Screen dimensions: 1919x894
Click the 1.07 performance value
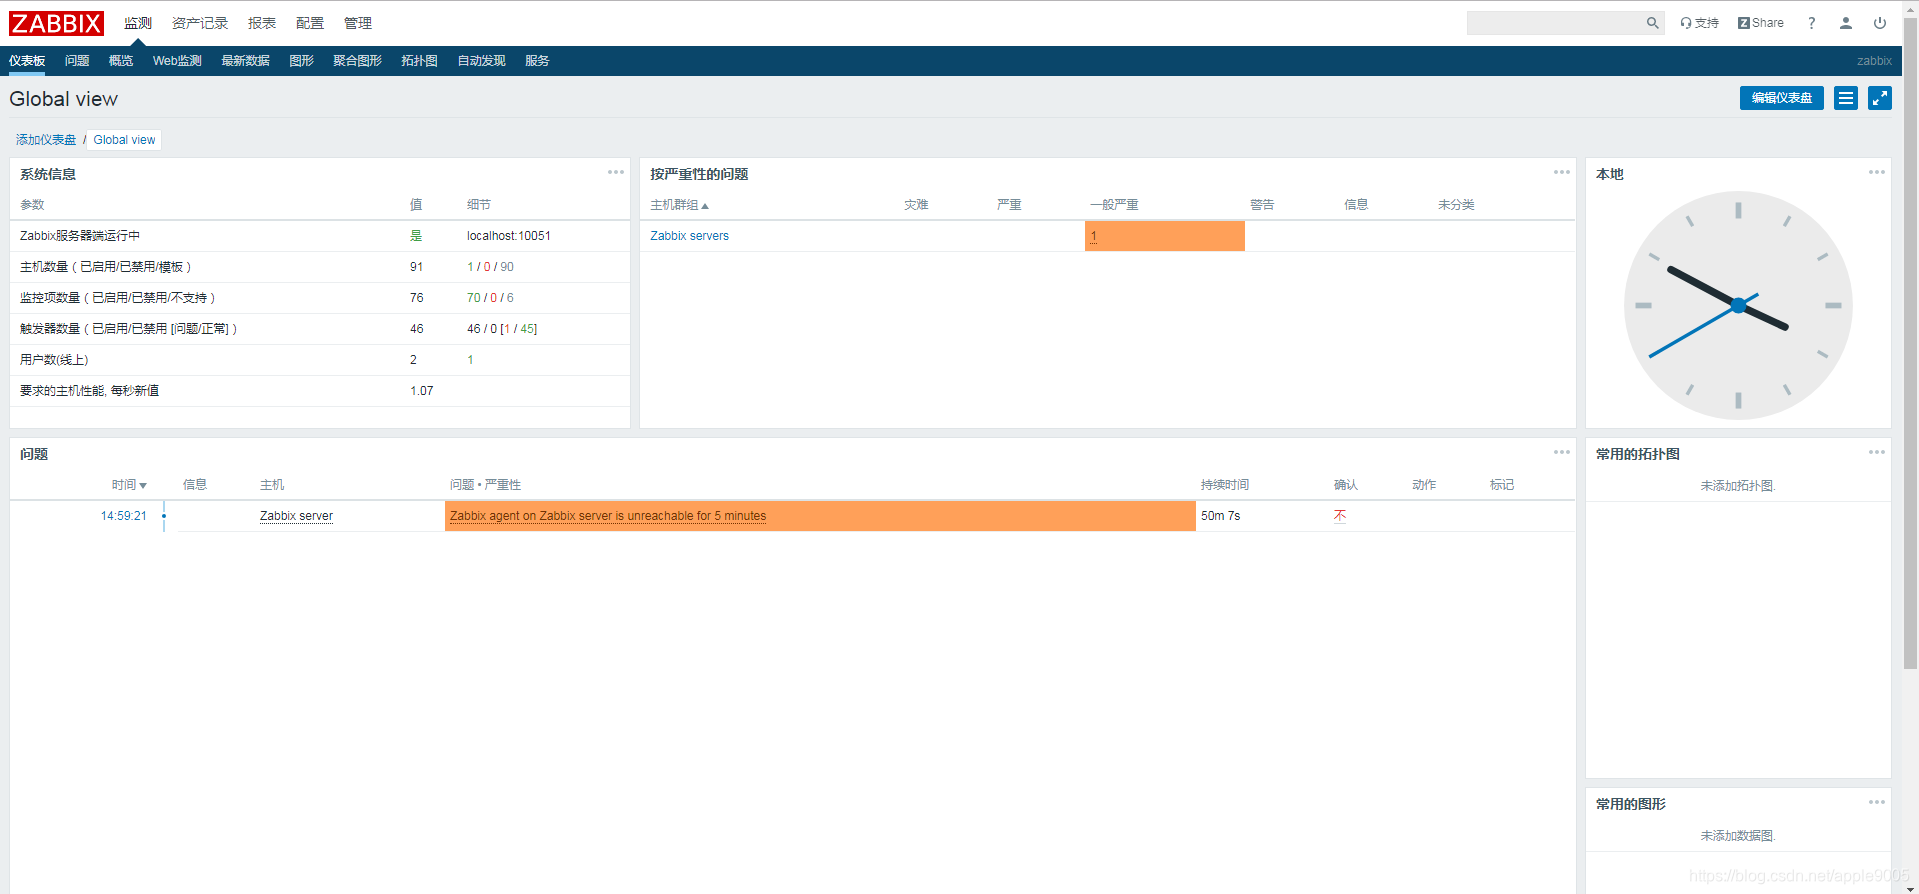(x=421, y=391)
